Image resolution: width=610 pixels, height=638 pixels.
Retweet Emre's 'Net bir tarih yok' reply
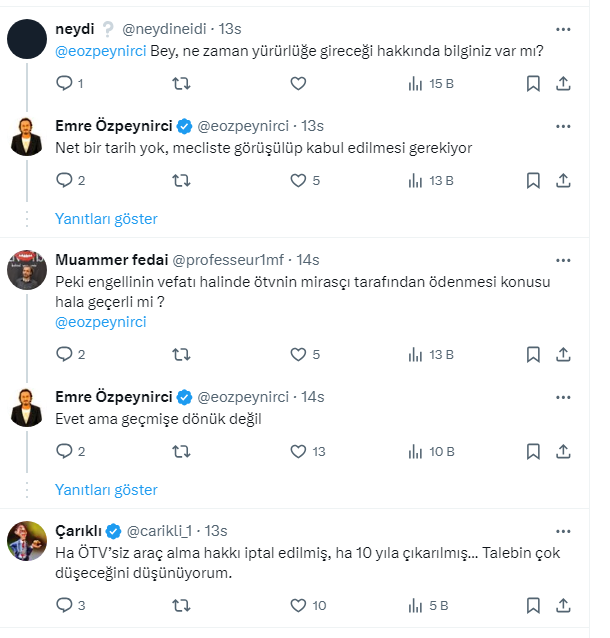point(181,181)
